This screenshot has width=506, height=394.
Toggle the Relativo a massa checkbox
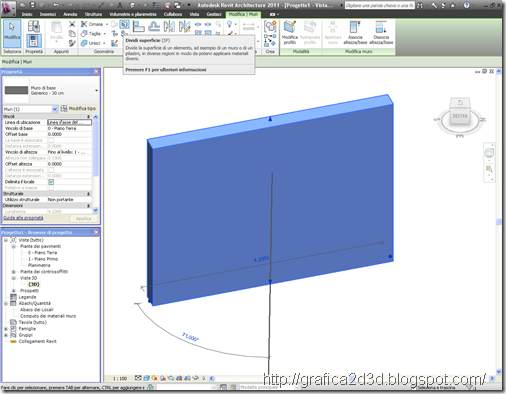[x=51, y=188]
